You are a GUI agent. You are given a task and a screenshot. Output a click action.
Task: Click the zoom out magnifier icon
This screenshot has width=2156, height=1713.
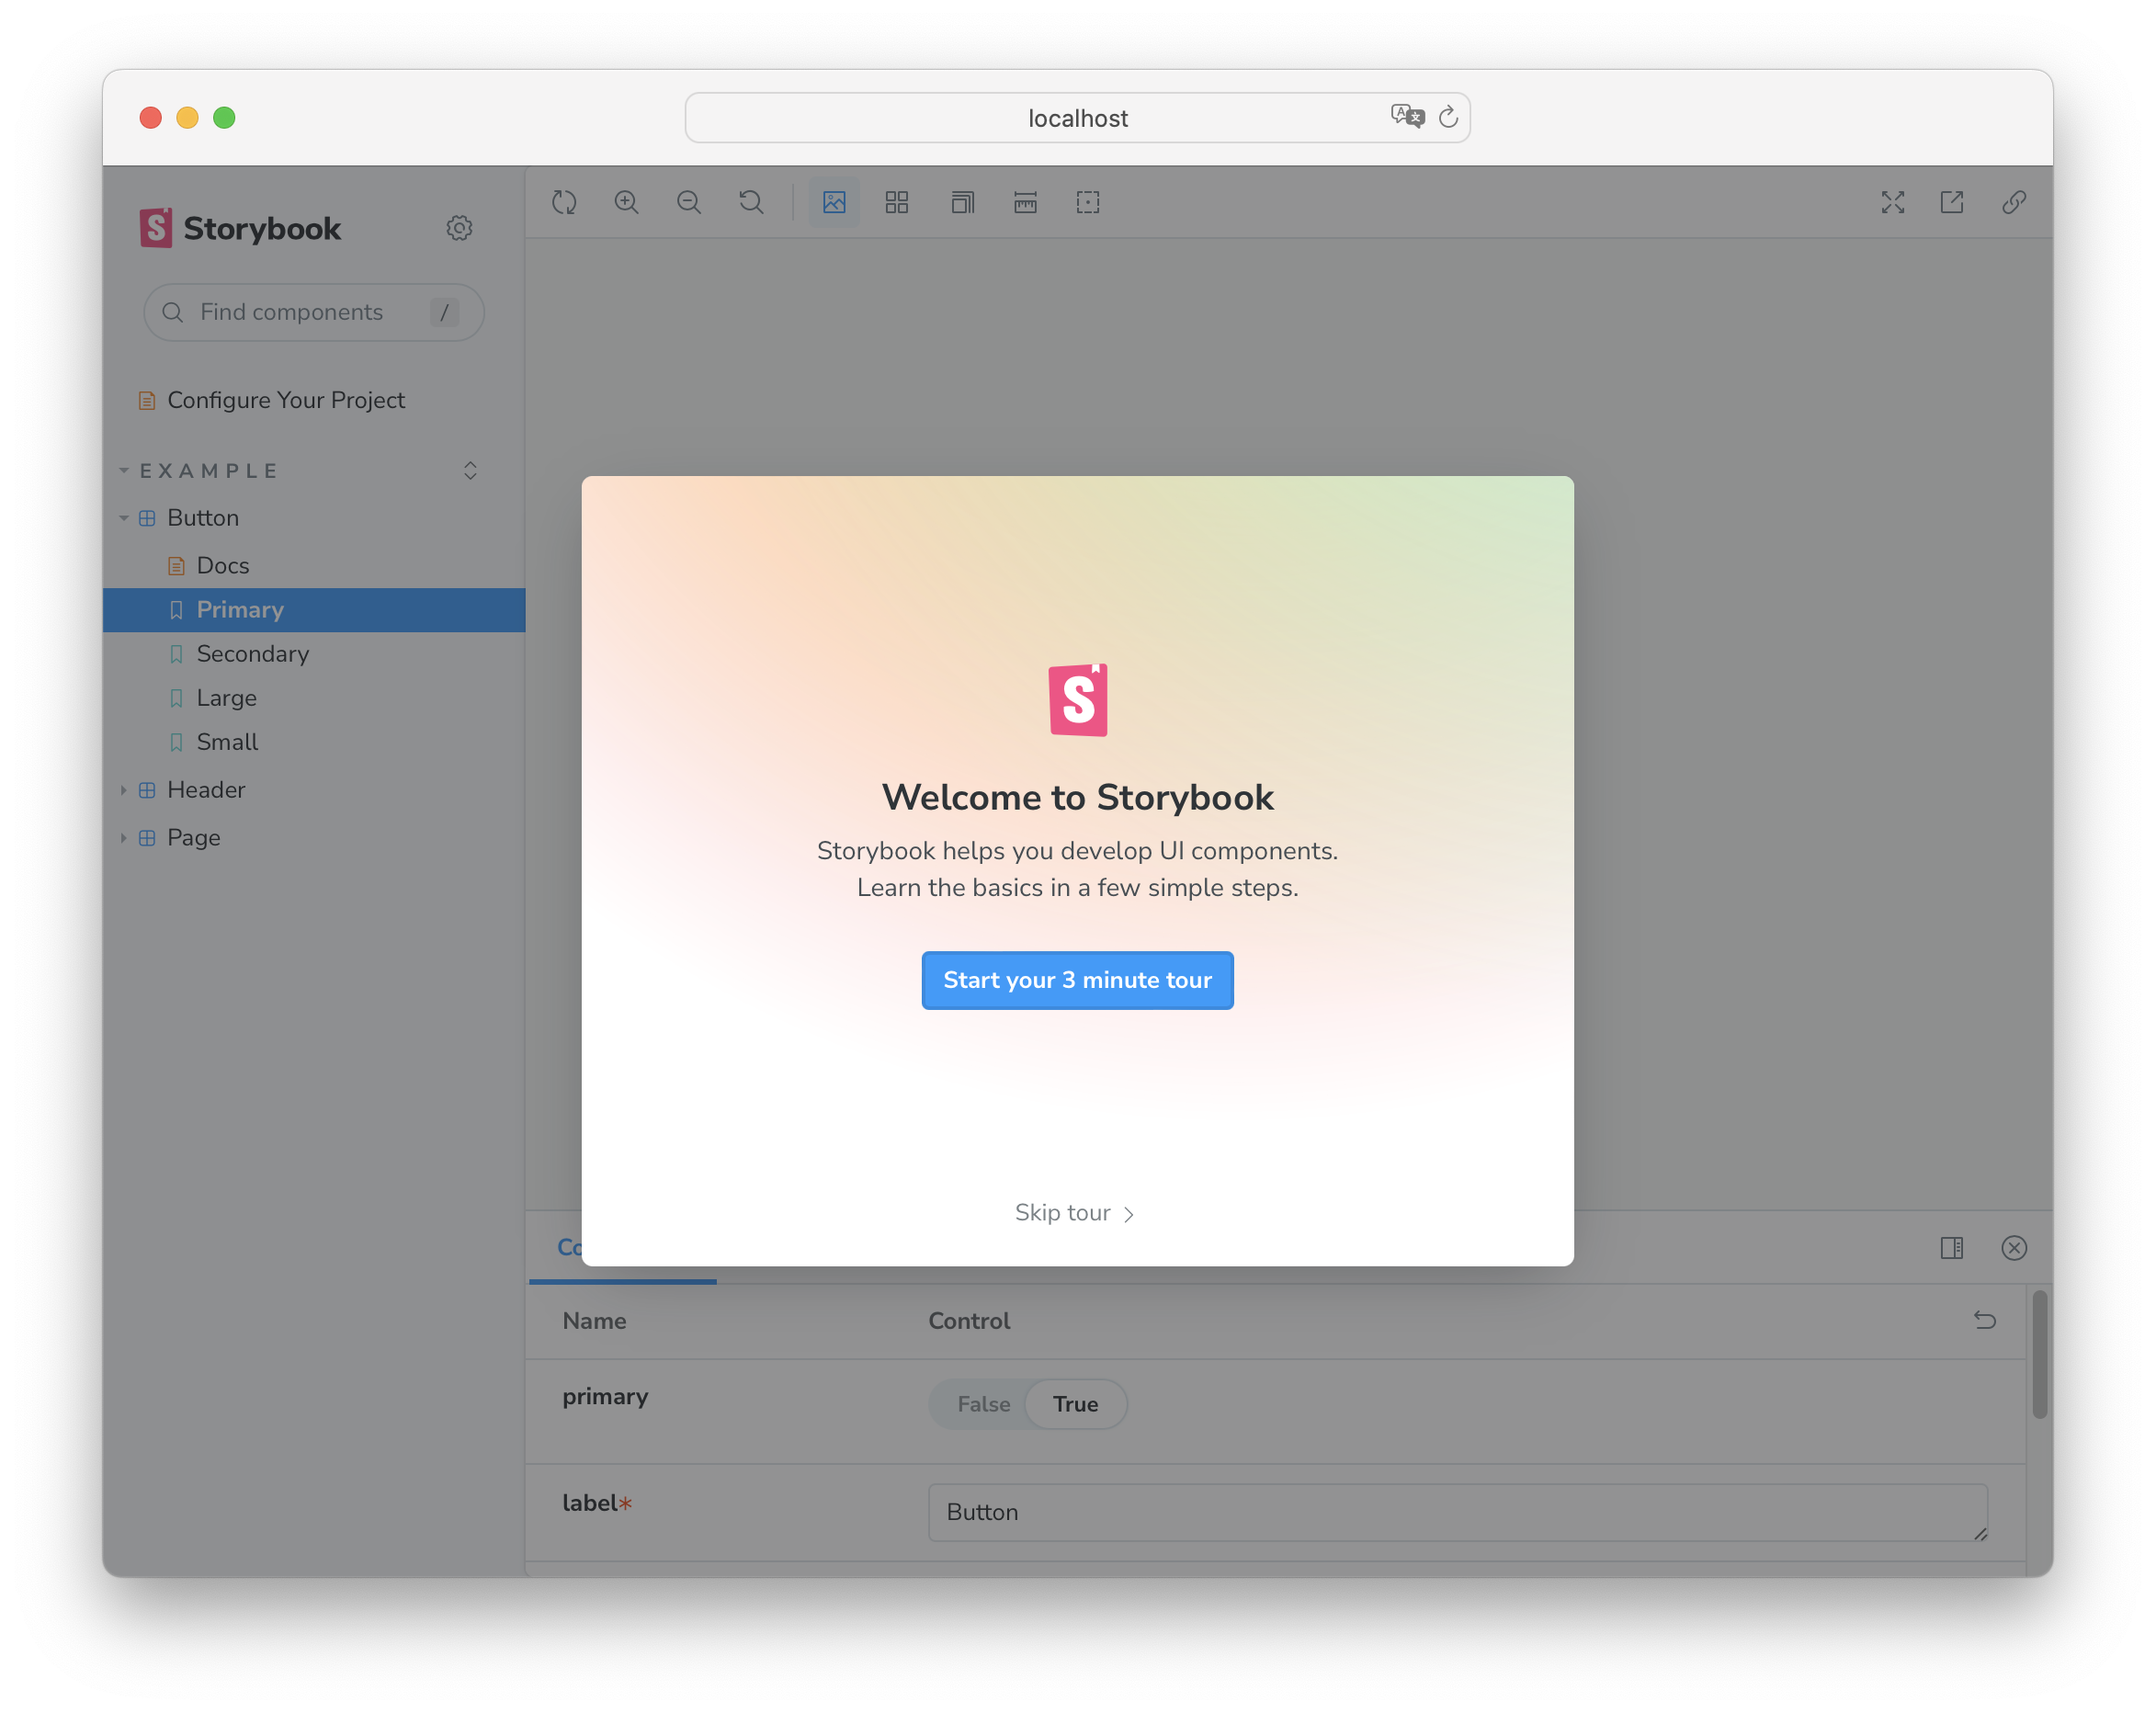(689, 203)
